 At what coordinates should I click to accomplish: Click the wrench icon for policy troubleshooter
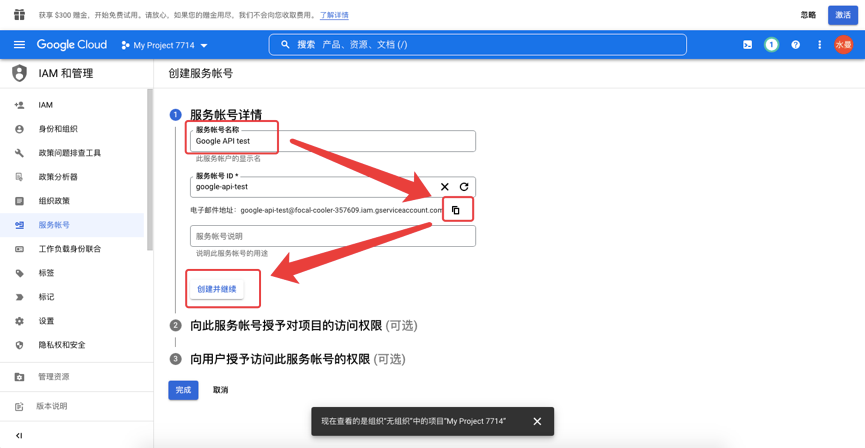pos(19,153)
